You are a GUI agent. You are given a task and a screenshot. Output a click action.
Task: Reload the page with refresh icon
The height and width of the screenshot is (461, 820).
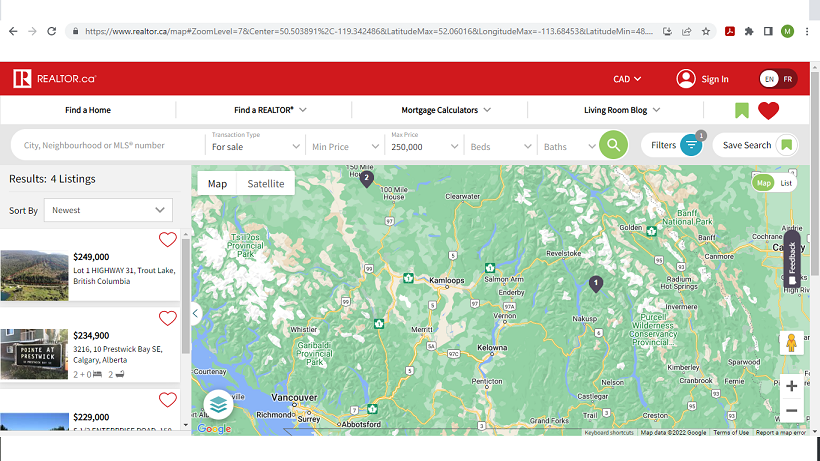pos(51,31)
